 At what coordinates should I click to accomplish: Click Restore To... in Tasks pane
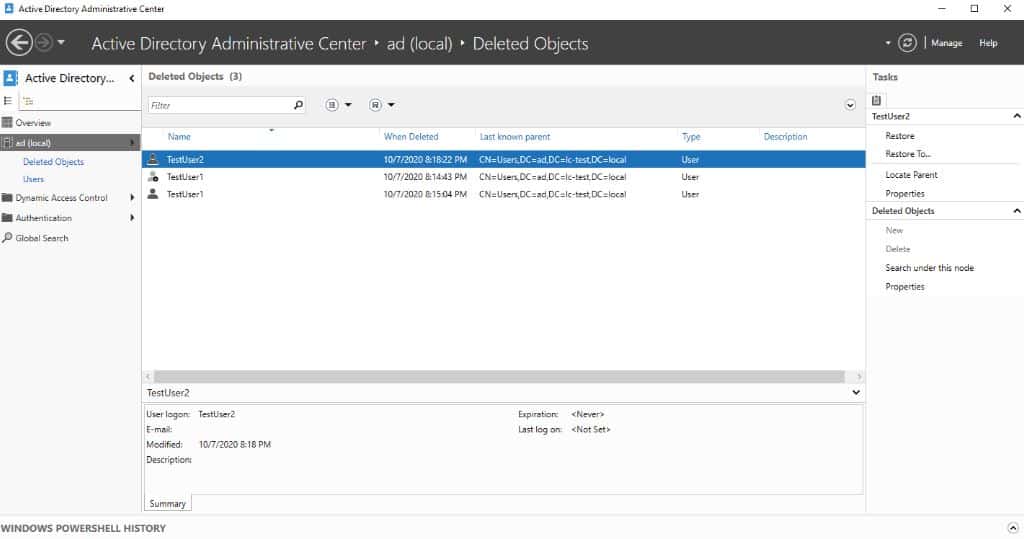click(908, 154)
